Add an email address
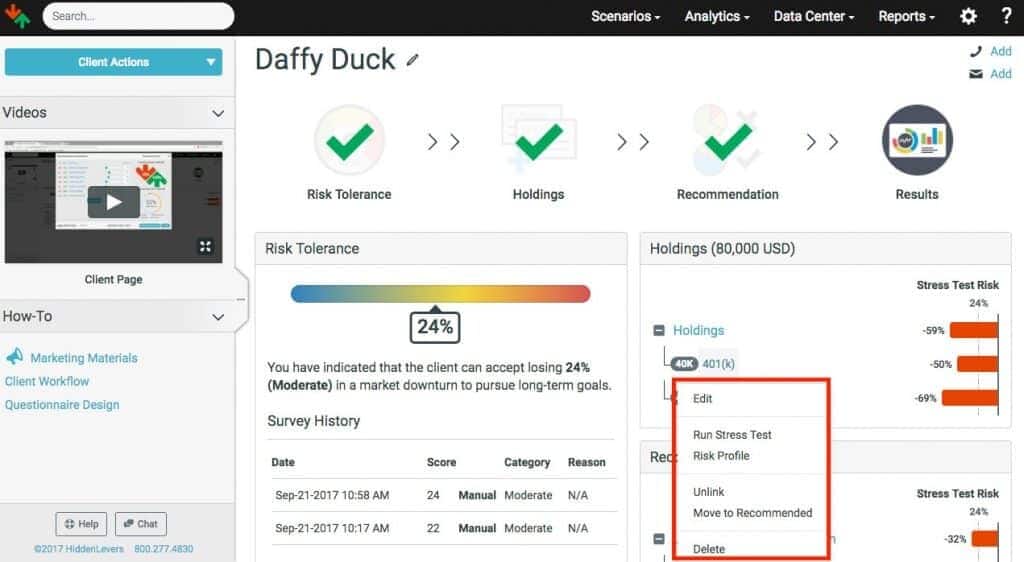 [1000, 74]
